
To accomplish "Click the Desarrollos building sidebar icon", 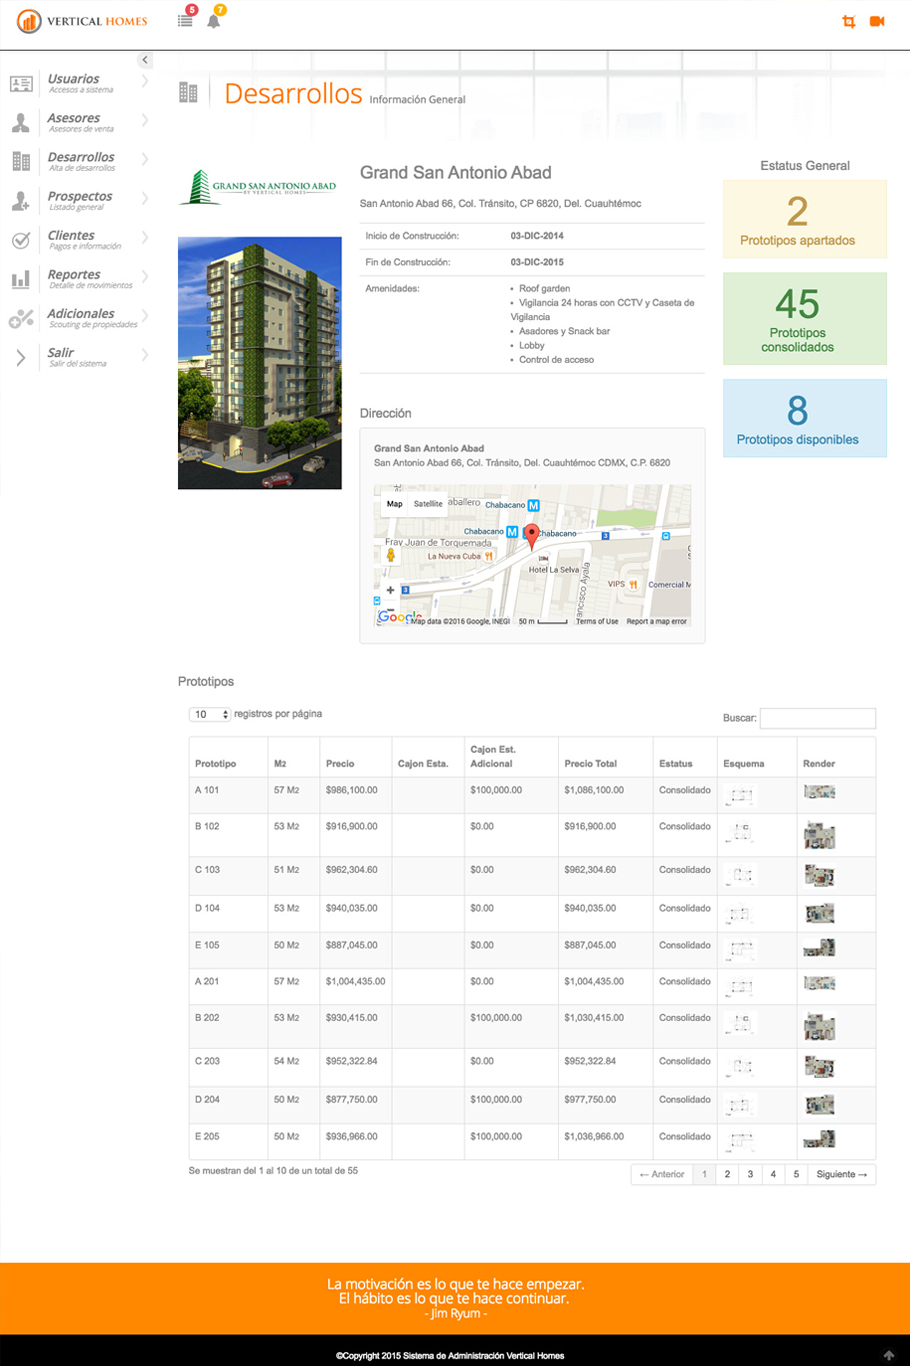I will point(21,161).
